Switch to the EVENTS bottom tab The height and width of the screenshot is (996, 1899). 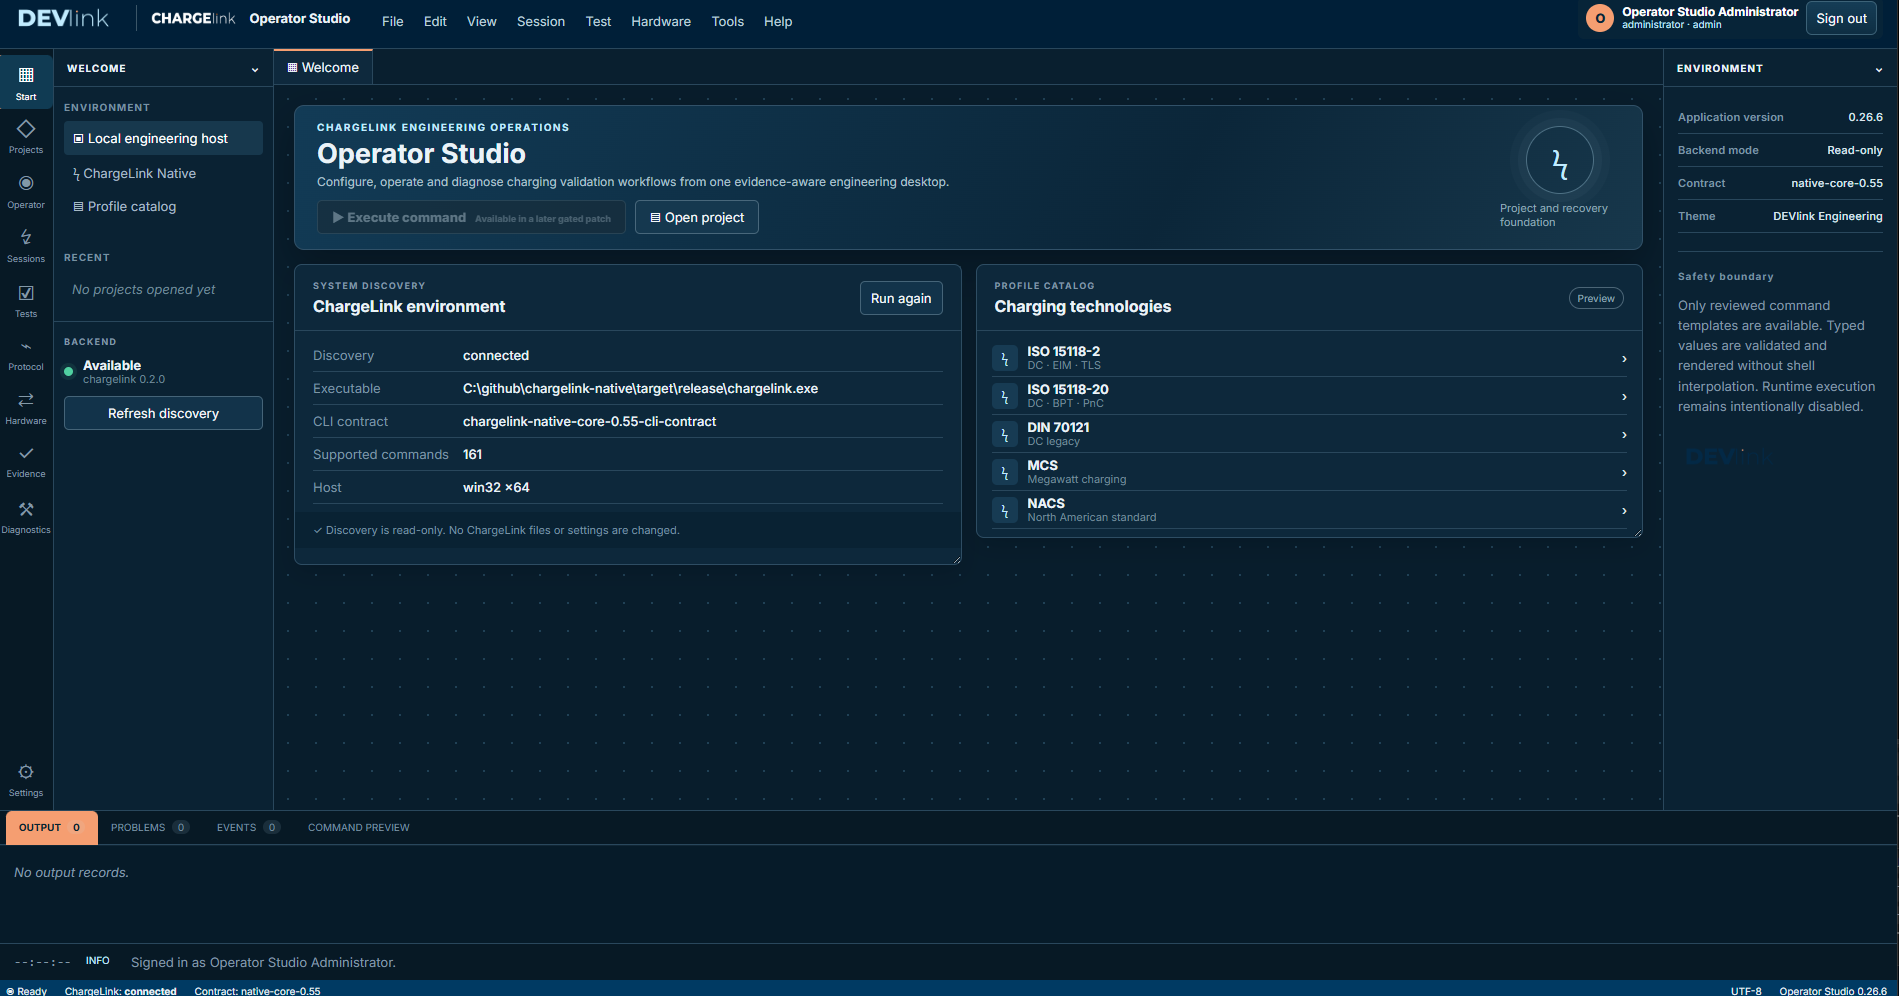click(248, 827)
